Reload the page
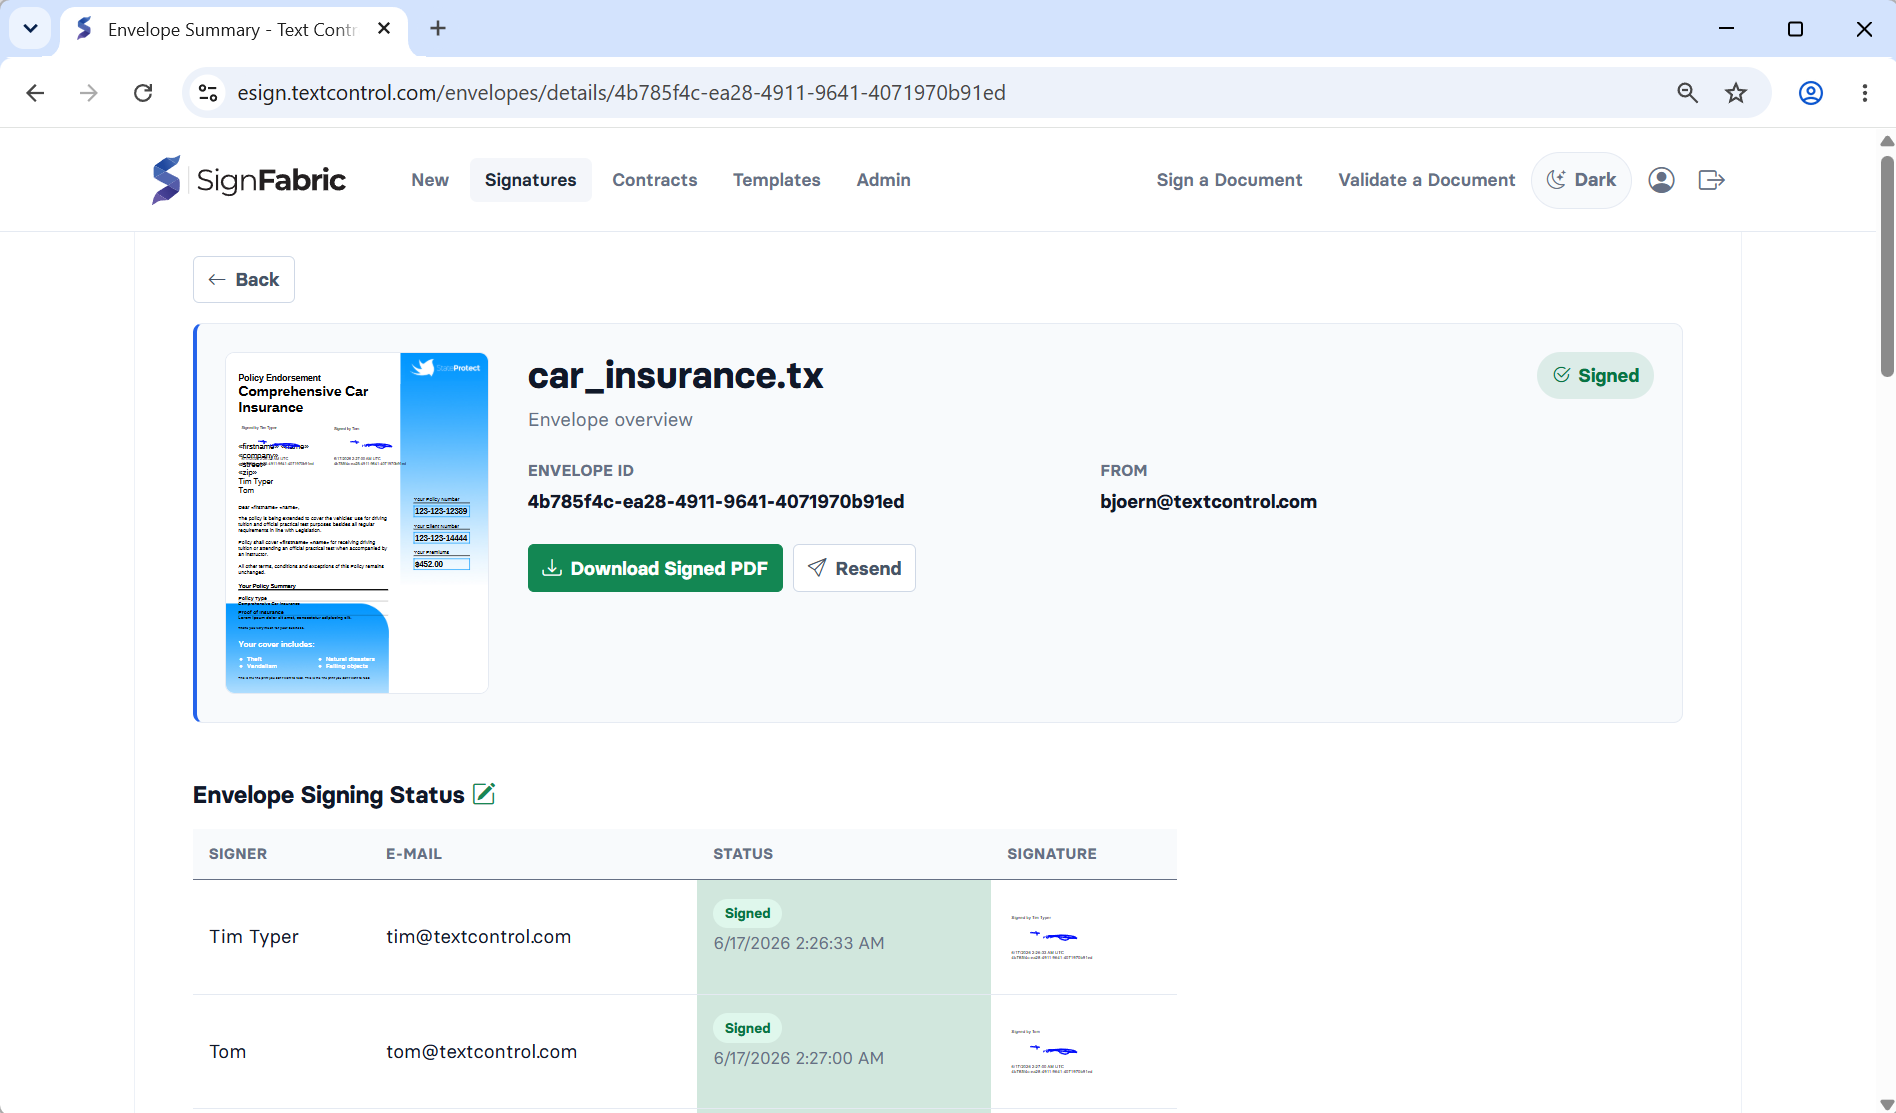The image size is (1896, 1113). click(x=143, y=93)
